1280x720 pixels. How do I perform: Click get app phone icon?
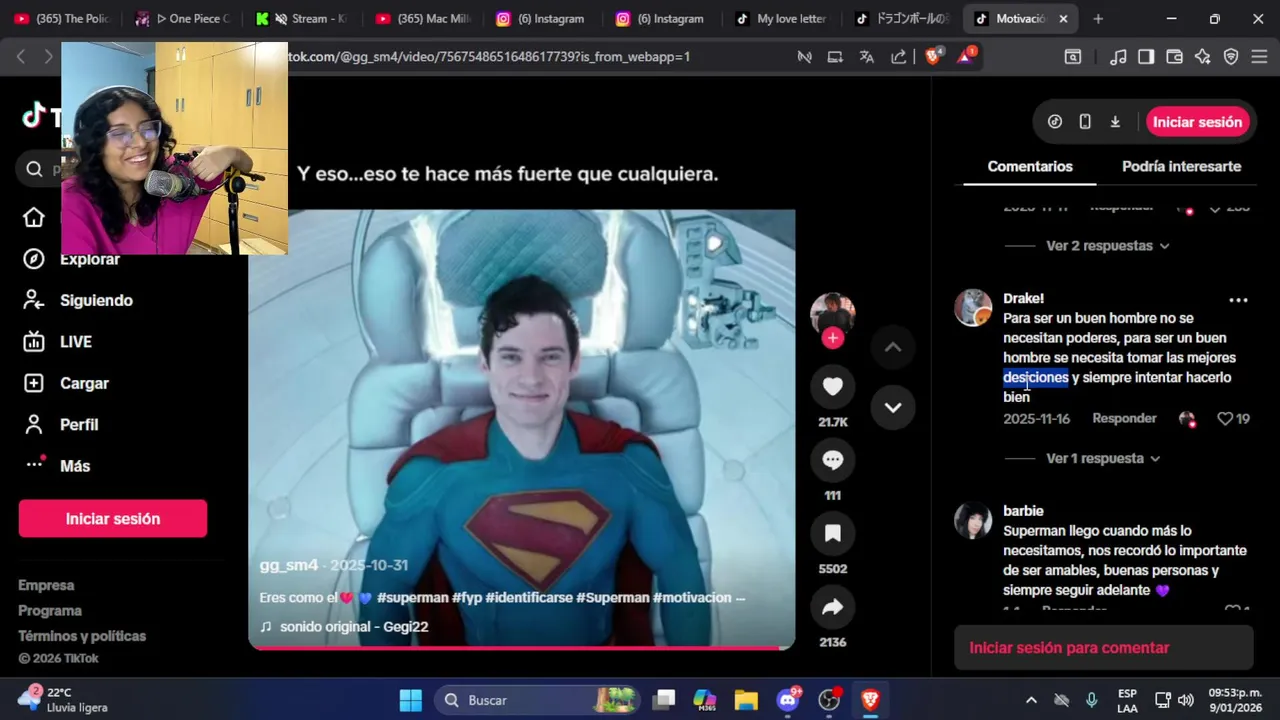click(x=1085, y=122)
